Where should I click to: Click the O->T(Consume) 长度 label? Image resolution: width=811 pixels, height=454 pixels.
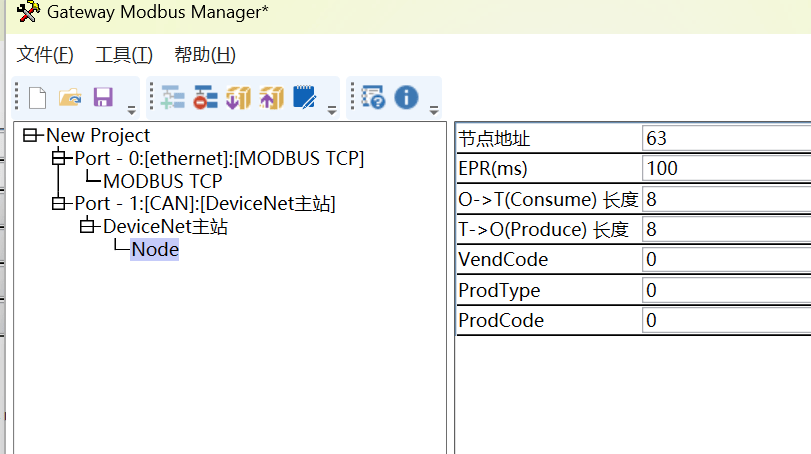tap(548, 199)
